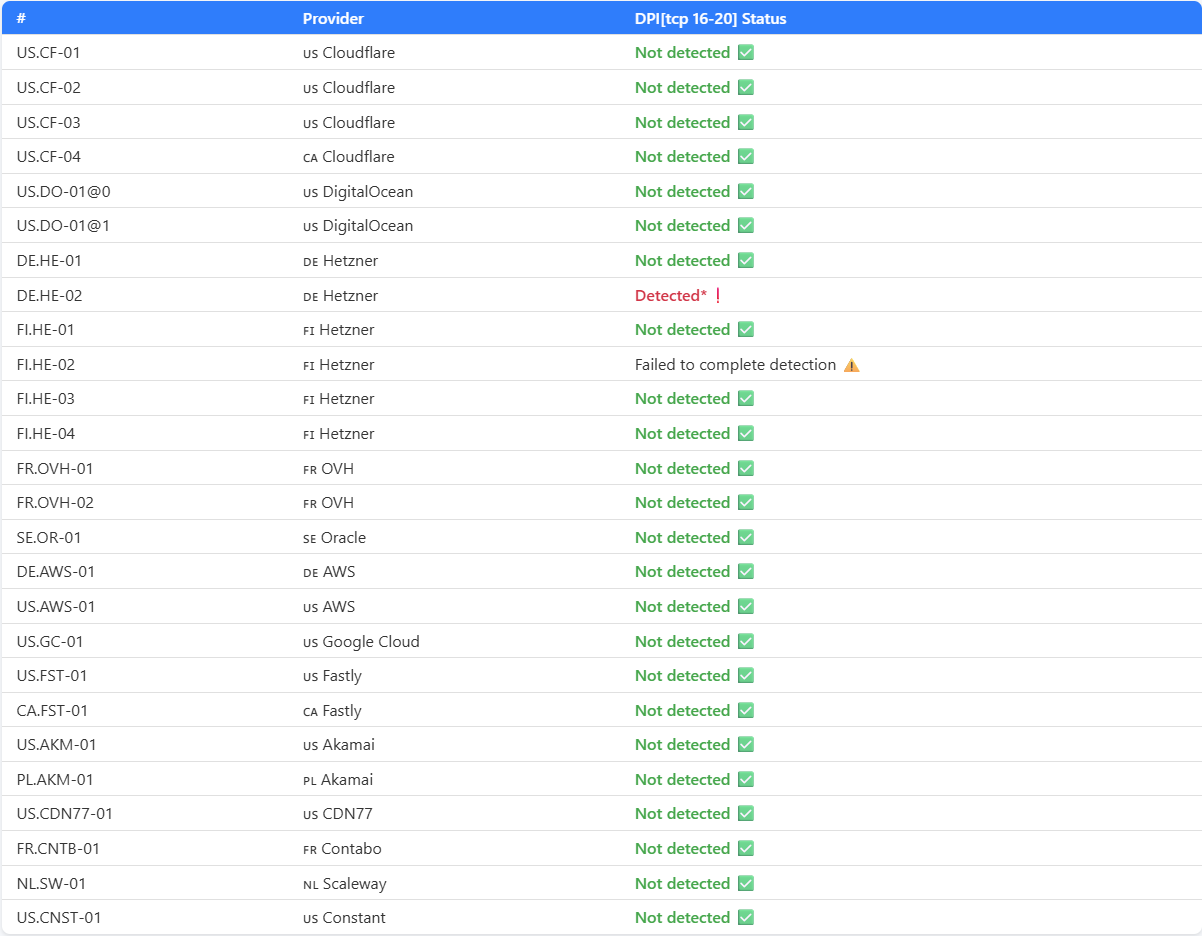1202x936 pixels.
Task: Select the FR.CNTB-01 identifier cell
Action: pos(58,849)
